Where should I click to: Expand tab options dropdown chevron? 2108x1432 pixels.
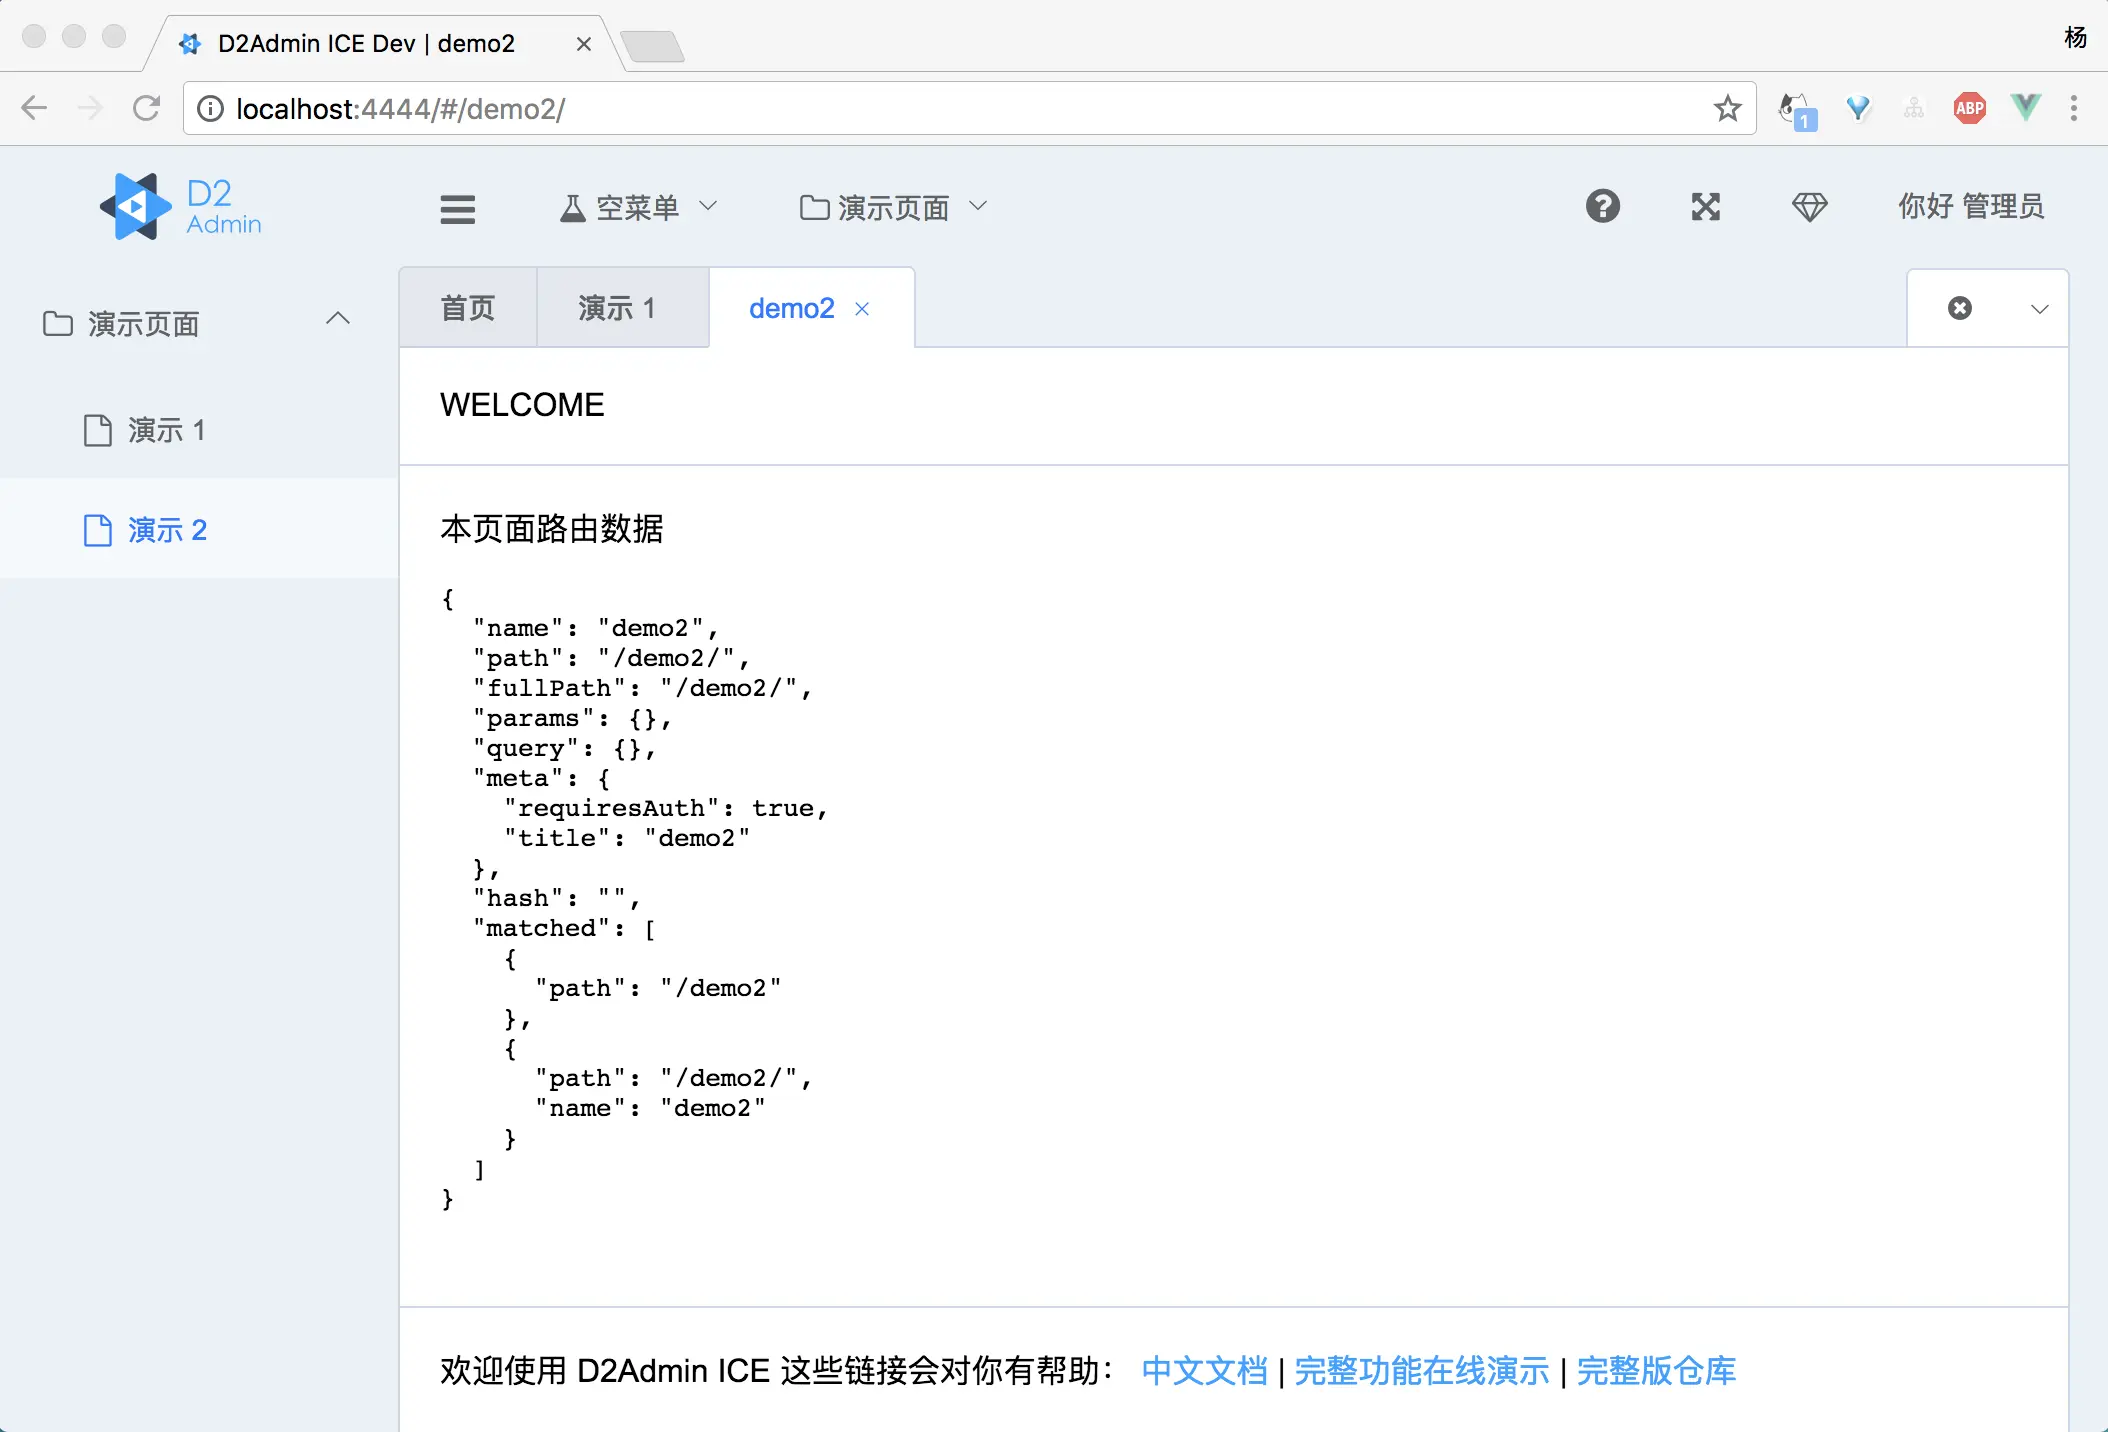coord(2040,308)
